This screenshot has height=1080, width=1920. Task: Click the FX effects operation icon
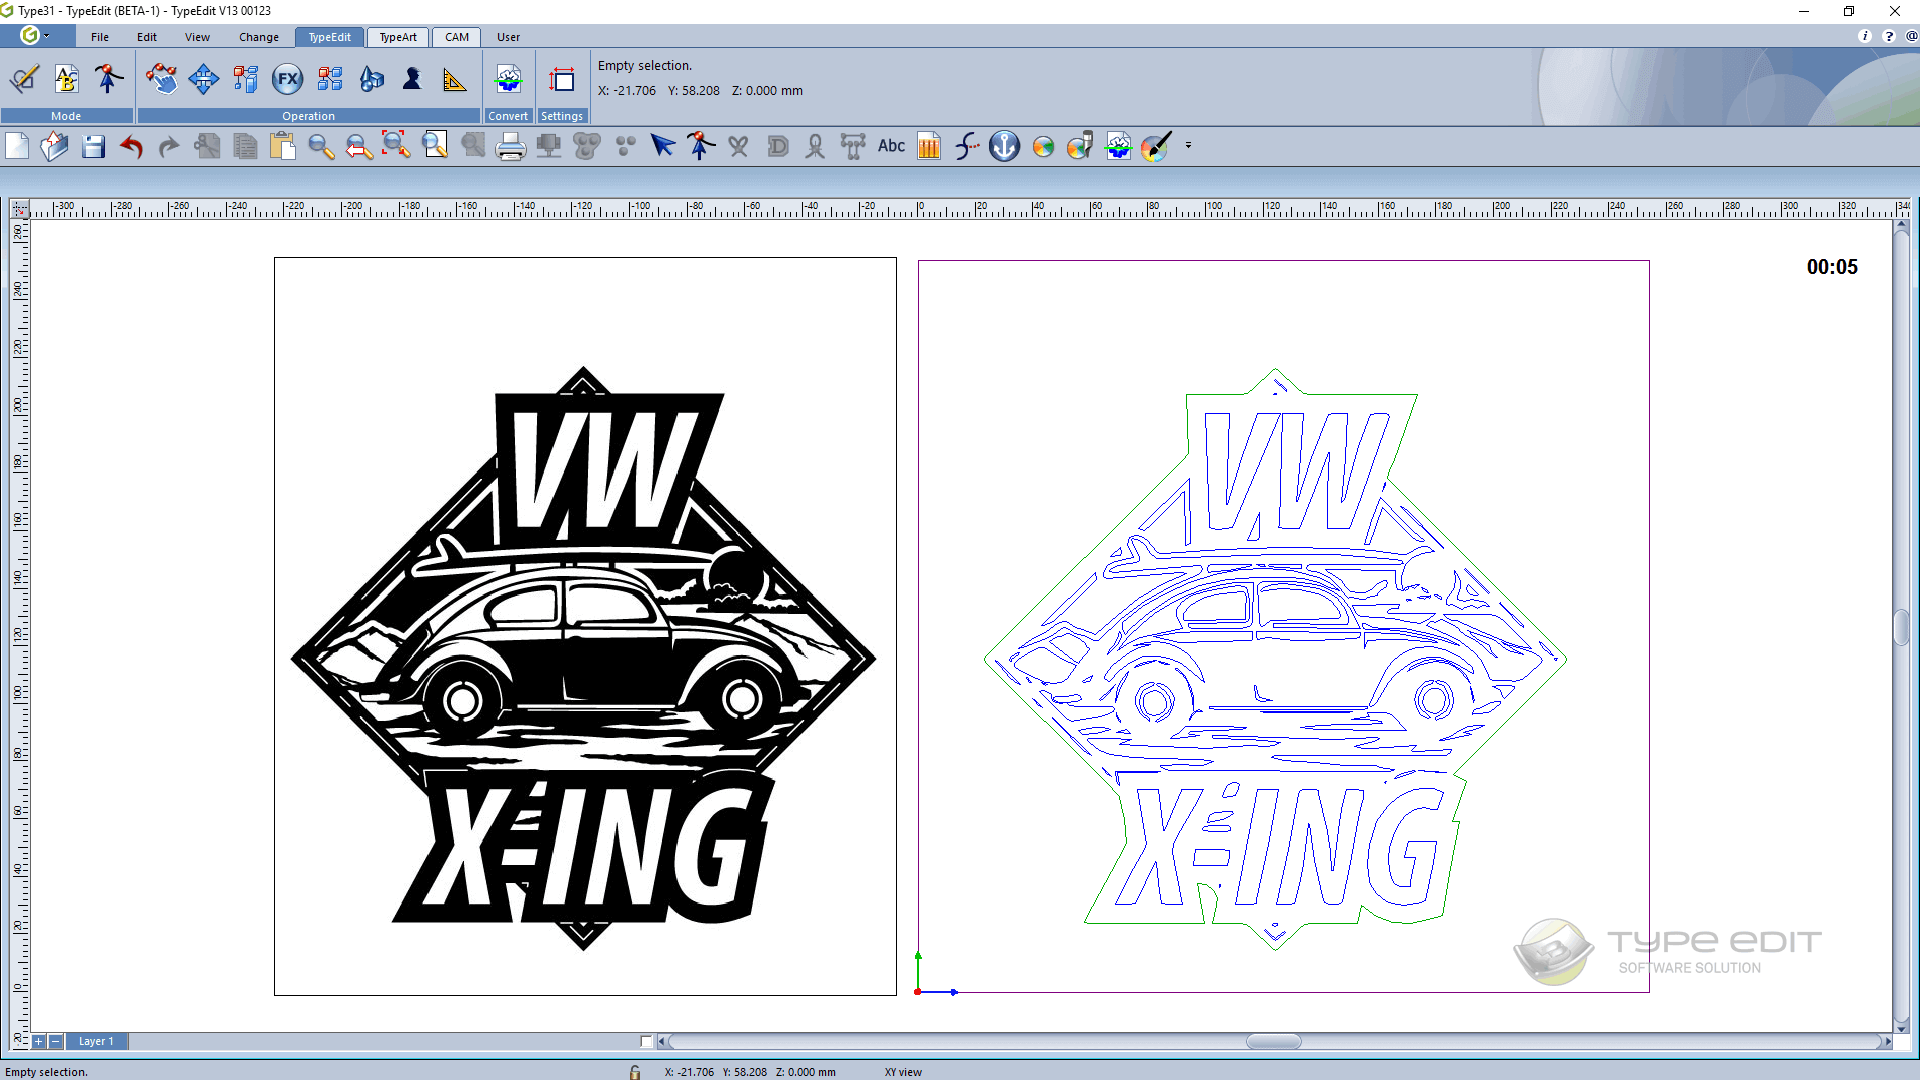coord(287,80)
